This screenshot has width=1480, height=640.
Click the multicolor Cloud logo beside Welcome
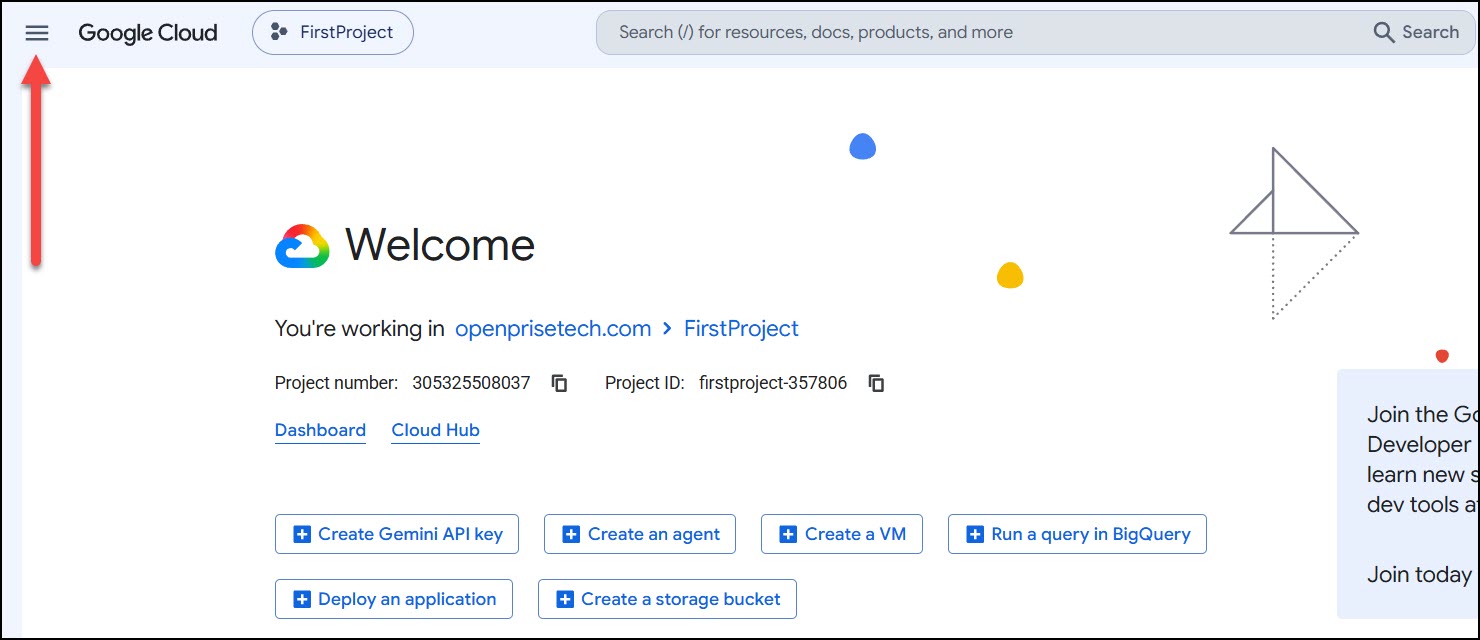pos(302,246)
